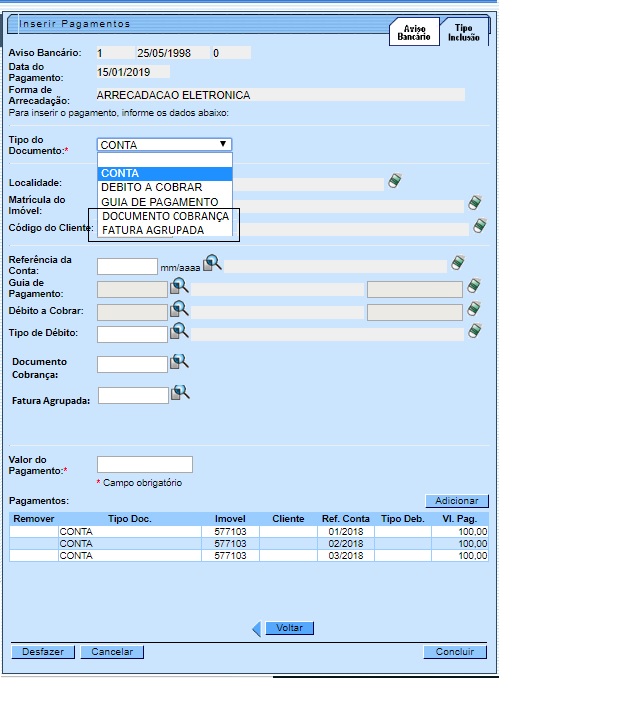
Task: Clear the Localidade field with the eraser icon
Action: pos(395,182)
